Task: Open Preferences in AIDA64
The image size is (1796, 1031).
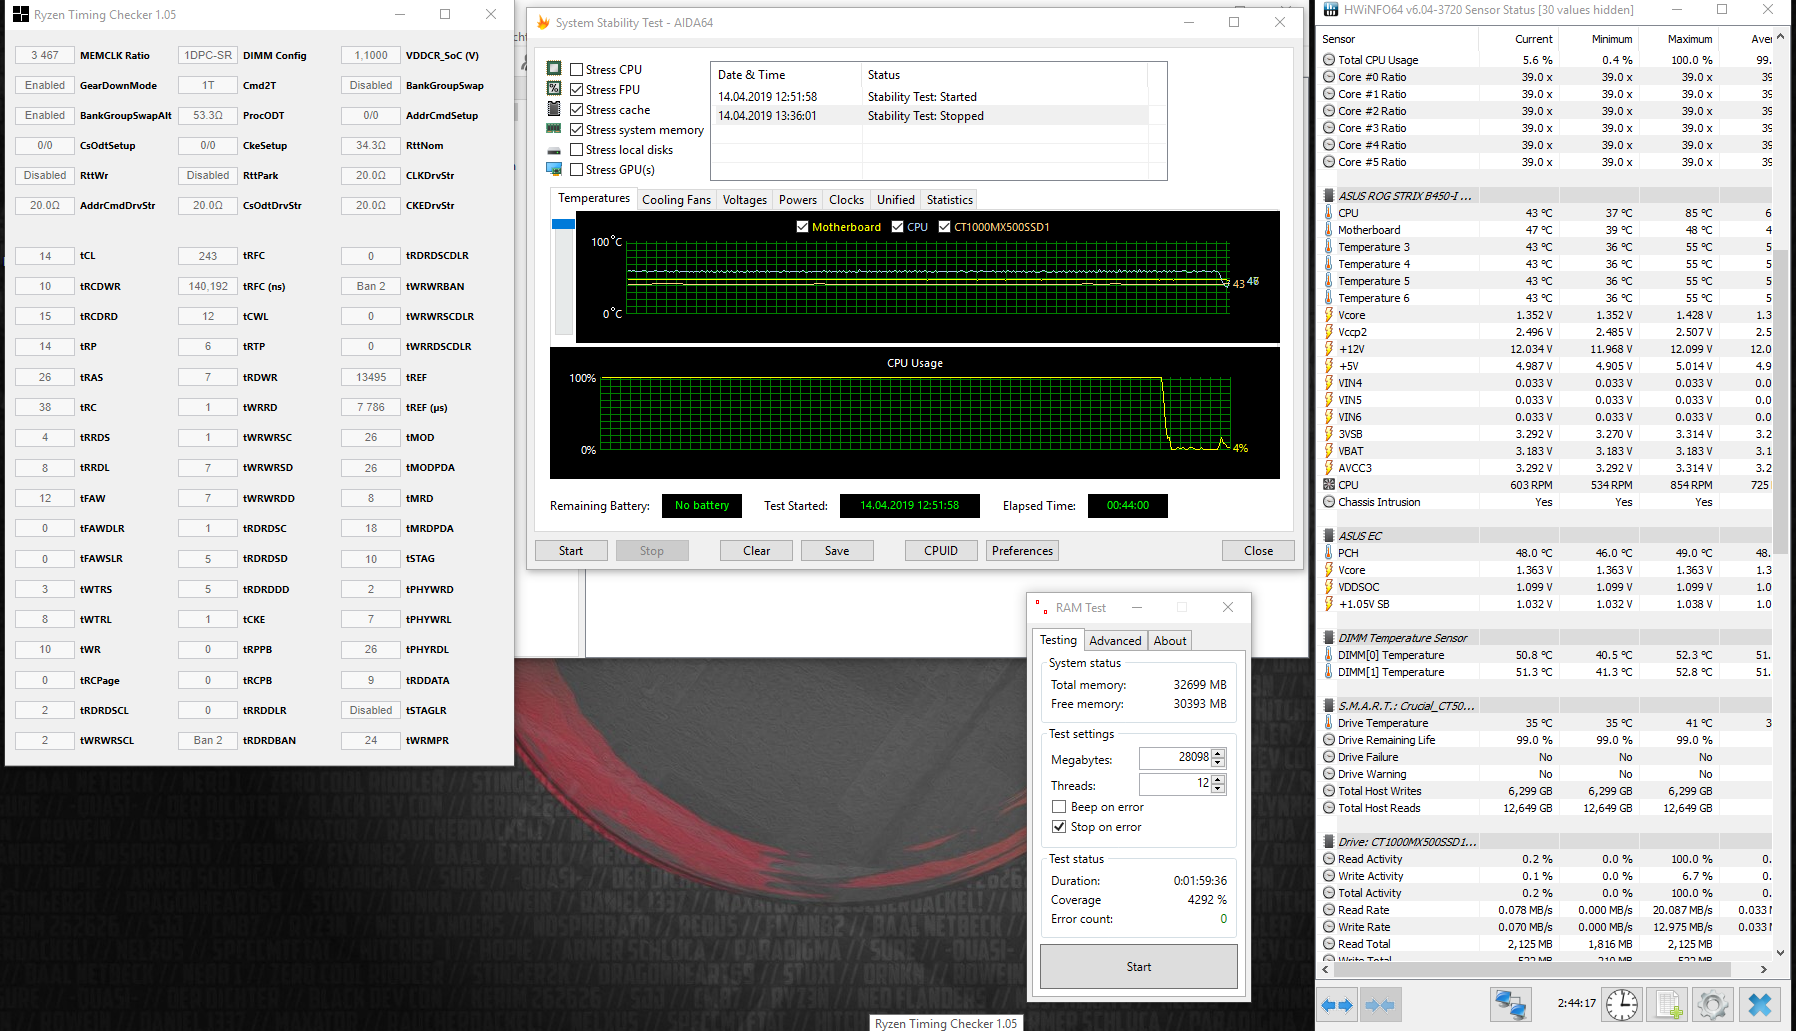Action: pyautogui.click(x=1022, y=551)
